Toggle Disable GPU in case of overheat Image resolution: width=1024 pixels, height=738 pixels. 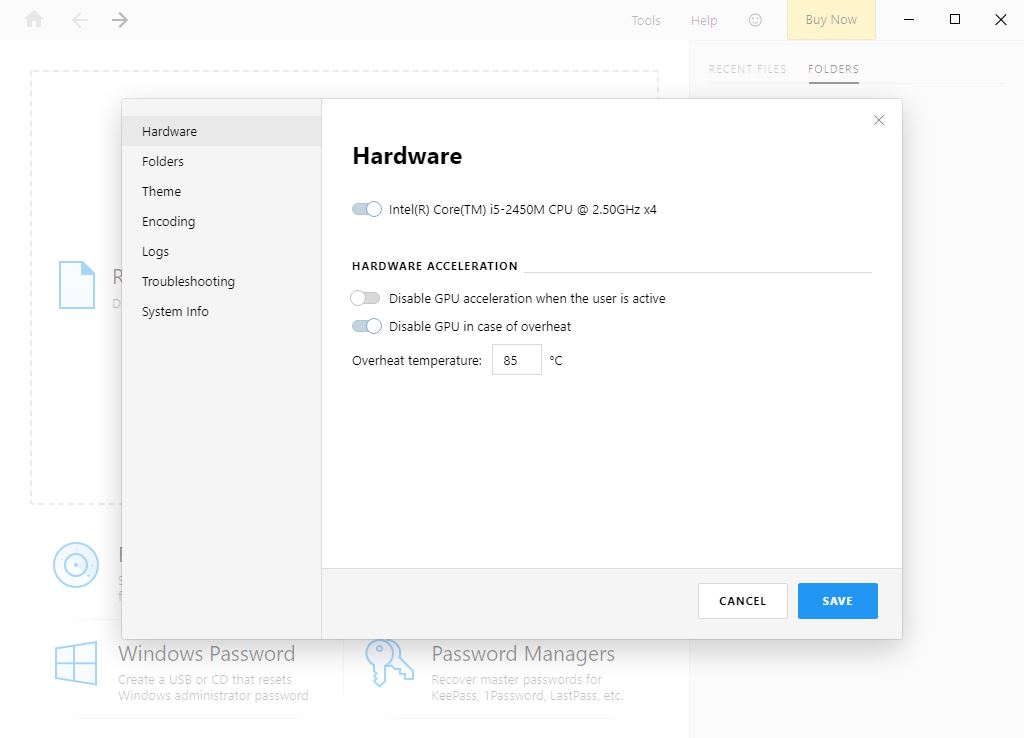click(366, 326)
